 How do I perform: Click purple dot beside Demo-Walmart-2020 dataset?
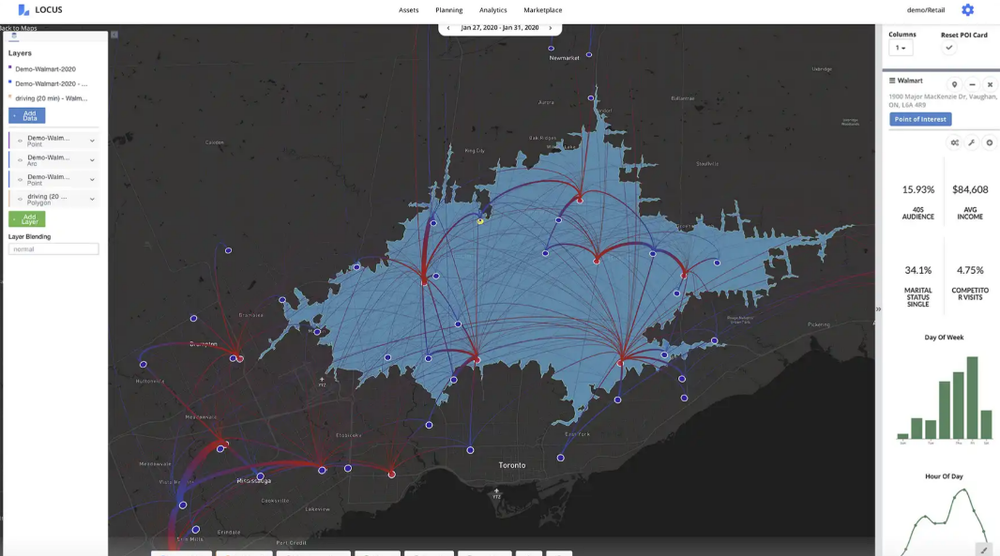[10, 67]
